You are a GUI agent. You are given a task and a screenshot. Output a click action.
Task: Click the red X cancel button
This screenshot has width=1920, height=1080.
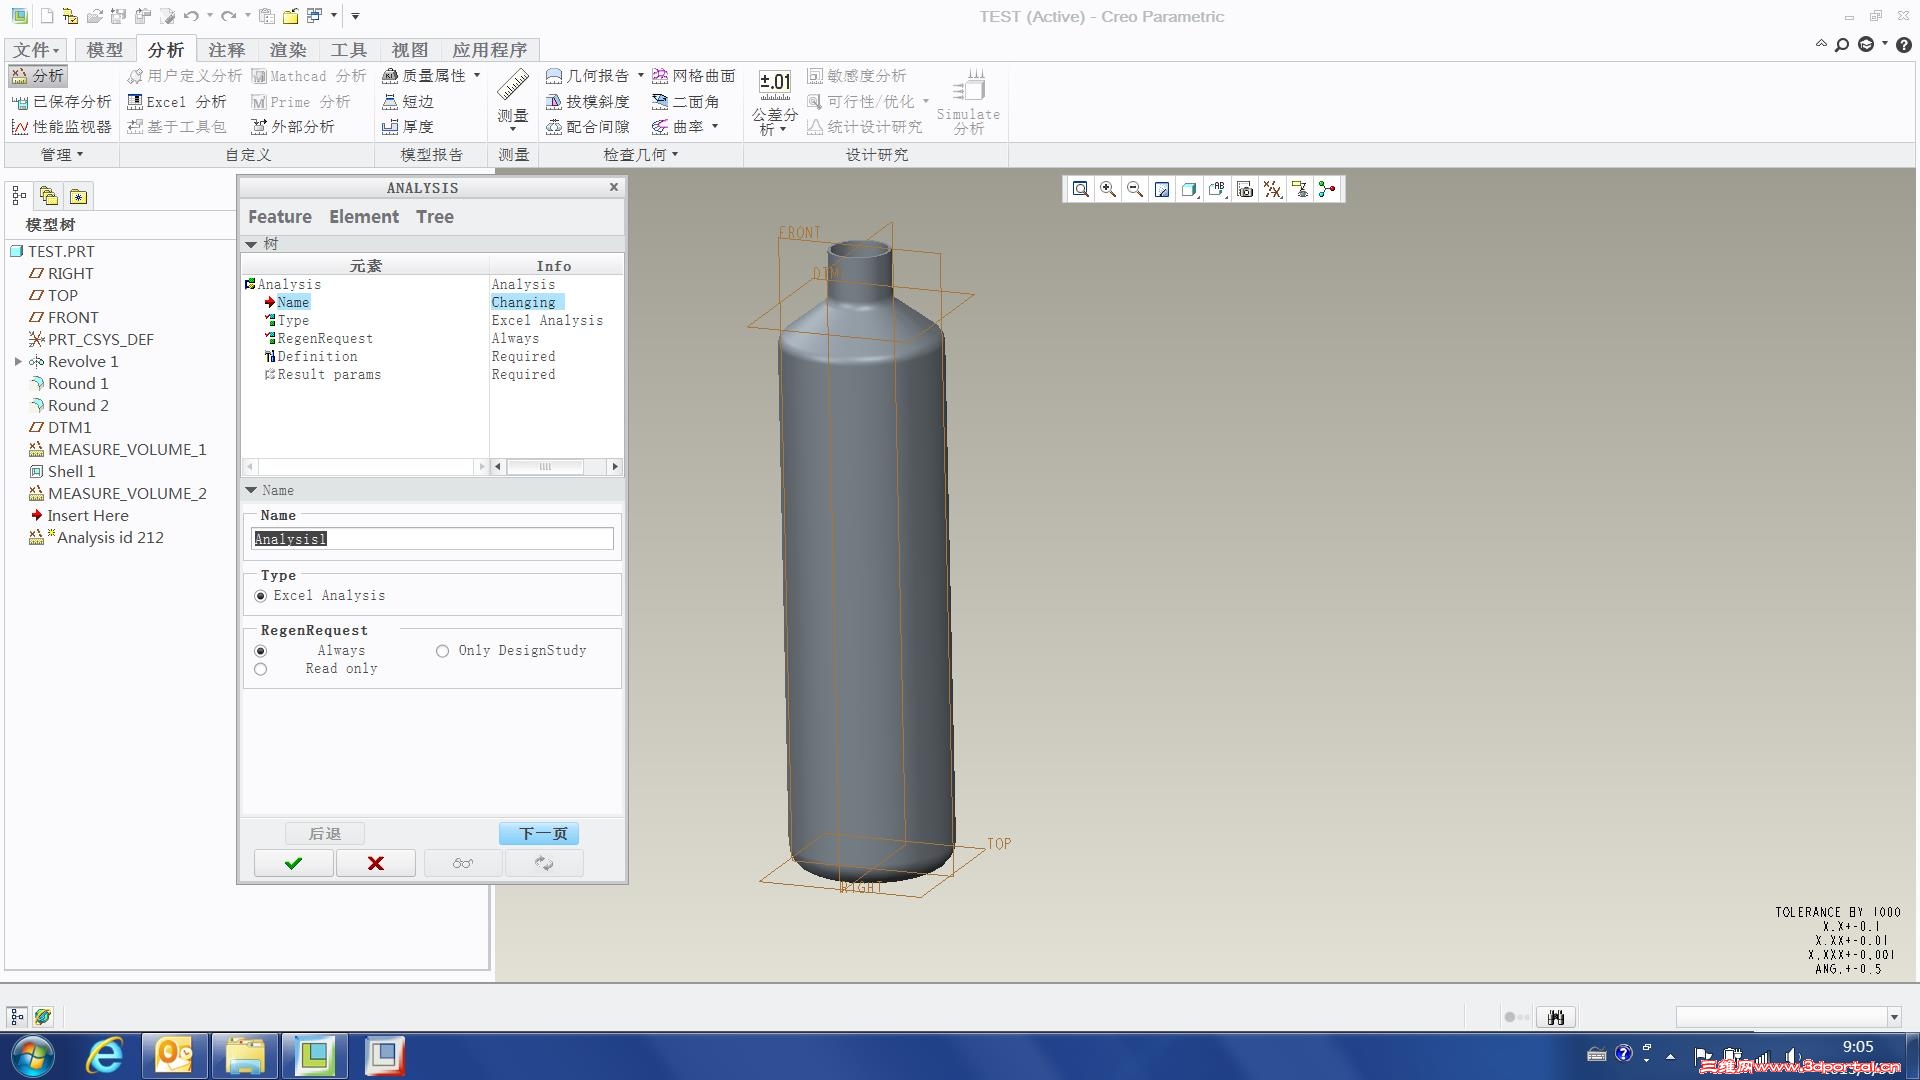(x=376, y=864)
